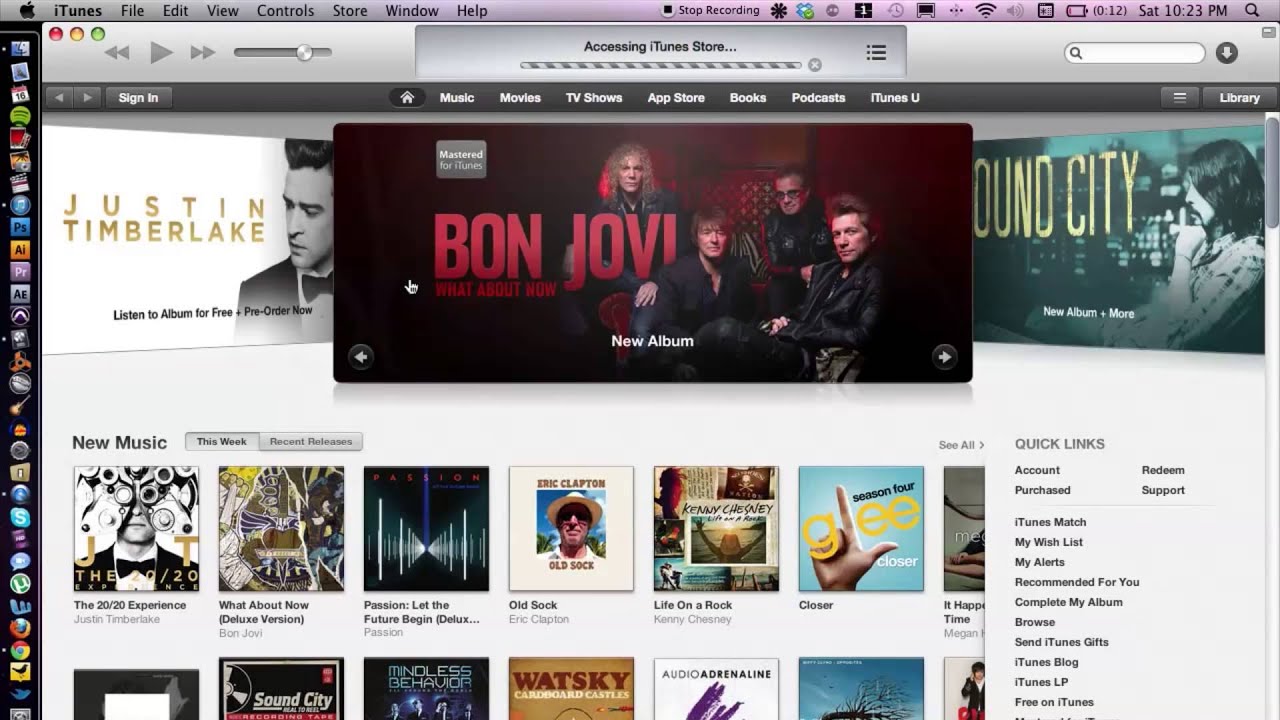Screen dimensions: 1280x720
Task: Click the Kenny Chesney artist link
Action: pos(693,619)
